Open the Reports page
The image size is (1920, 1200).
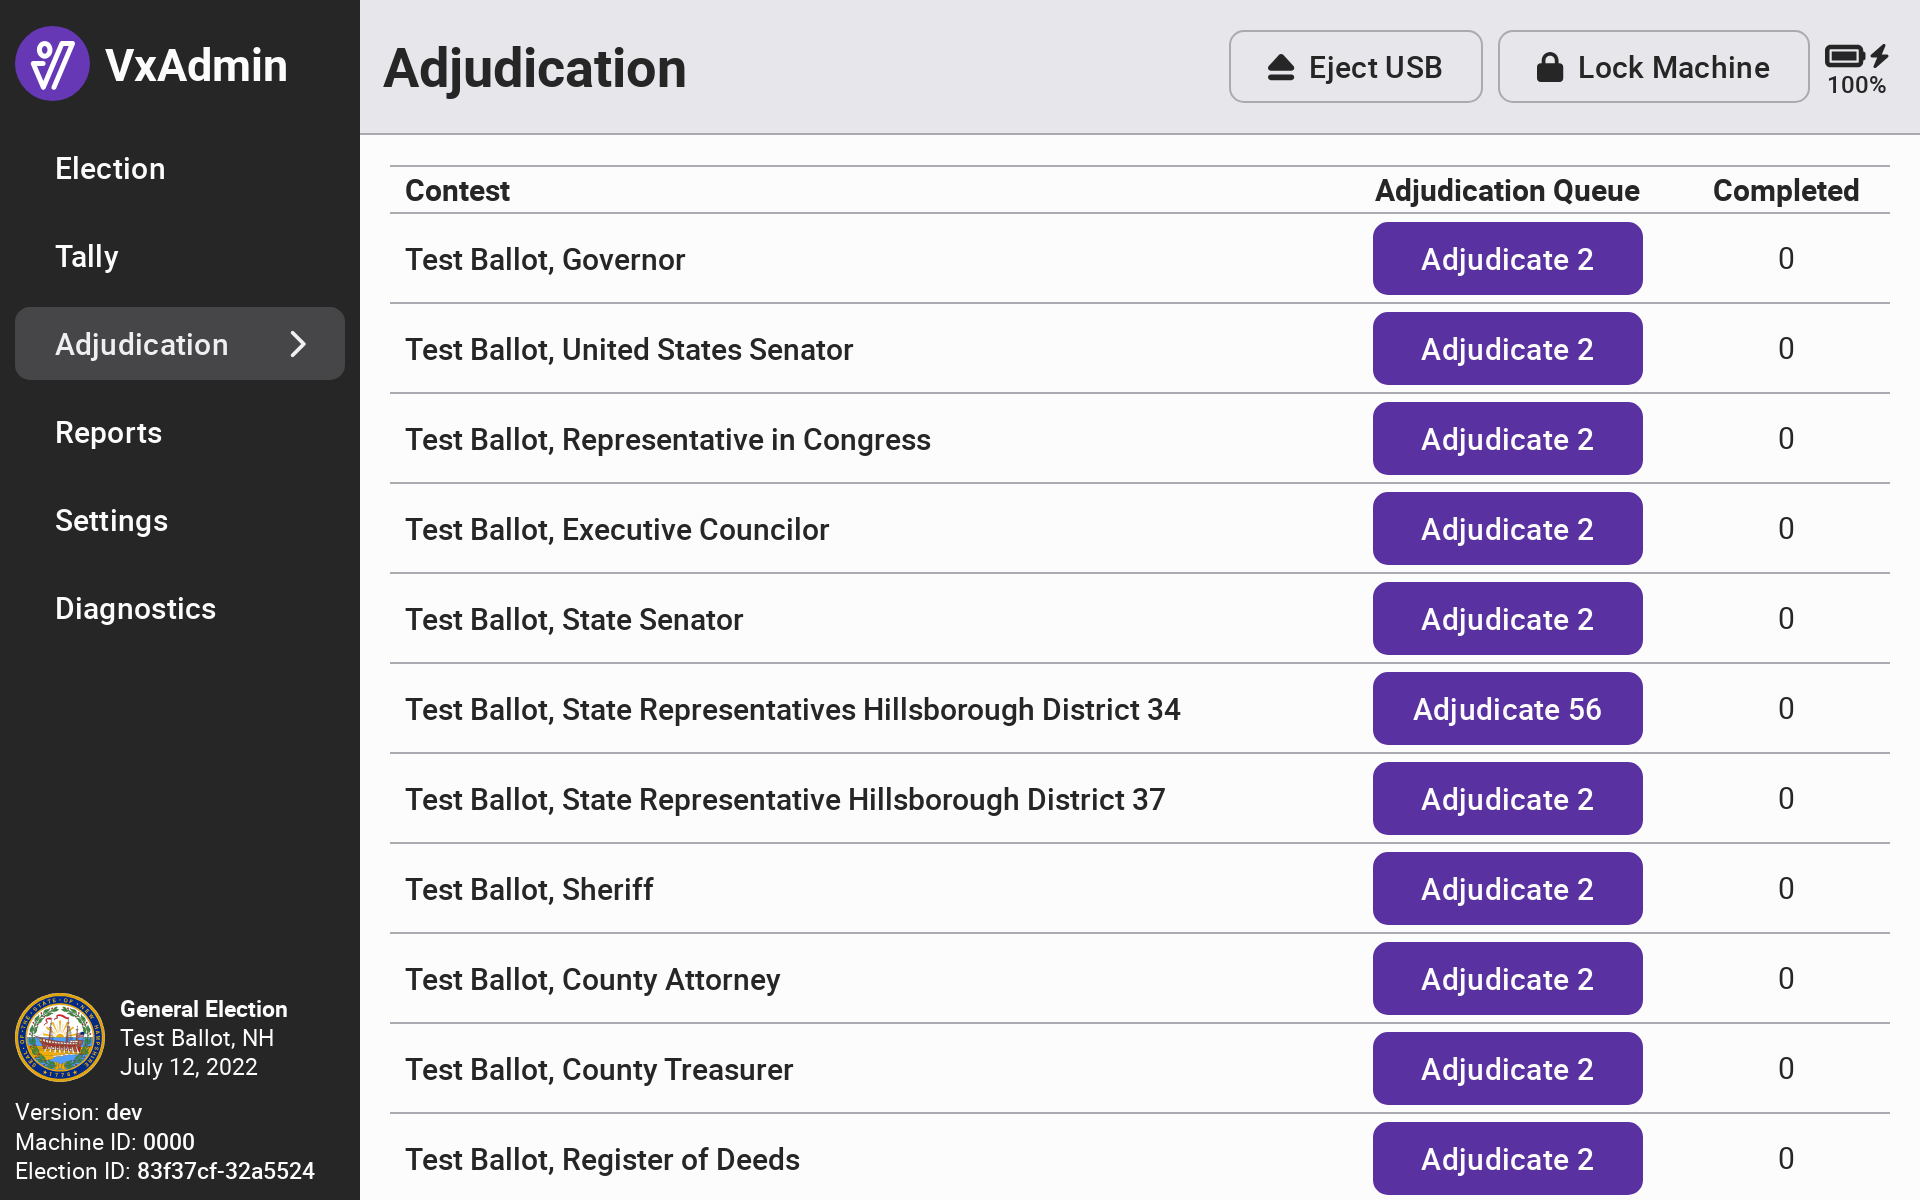click(108, 432)
